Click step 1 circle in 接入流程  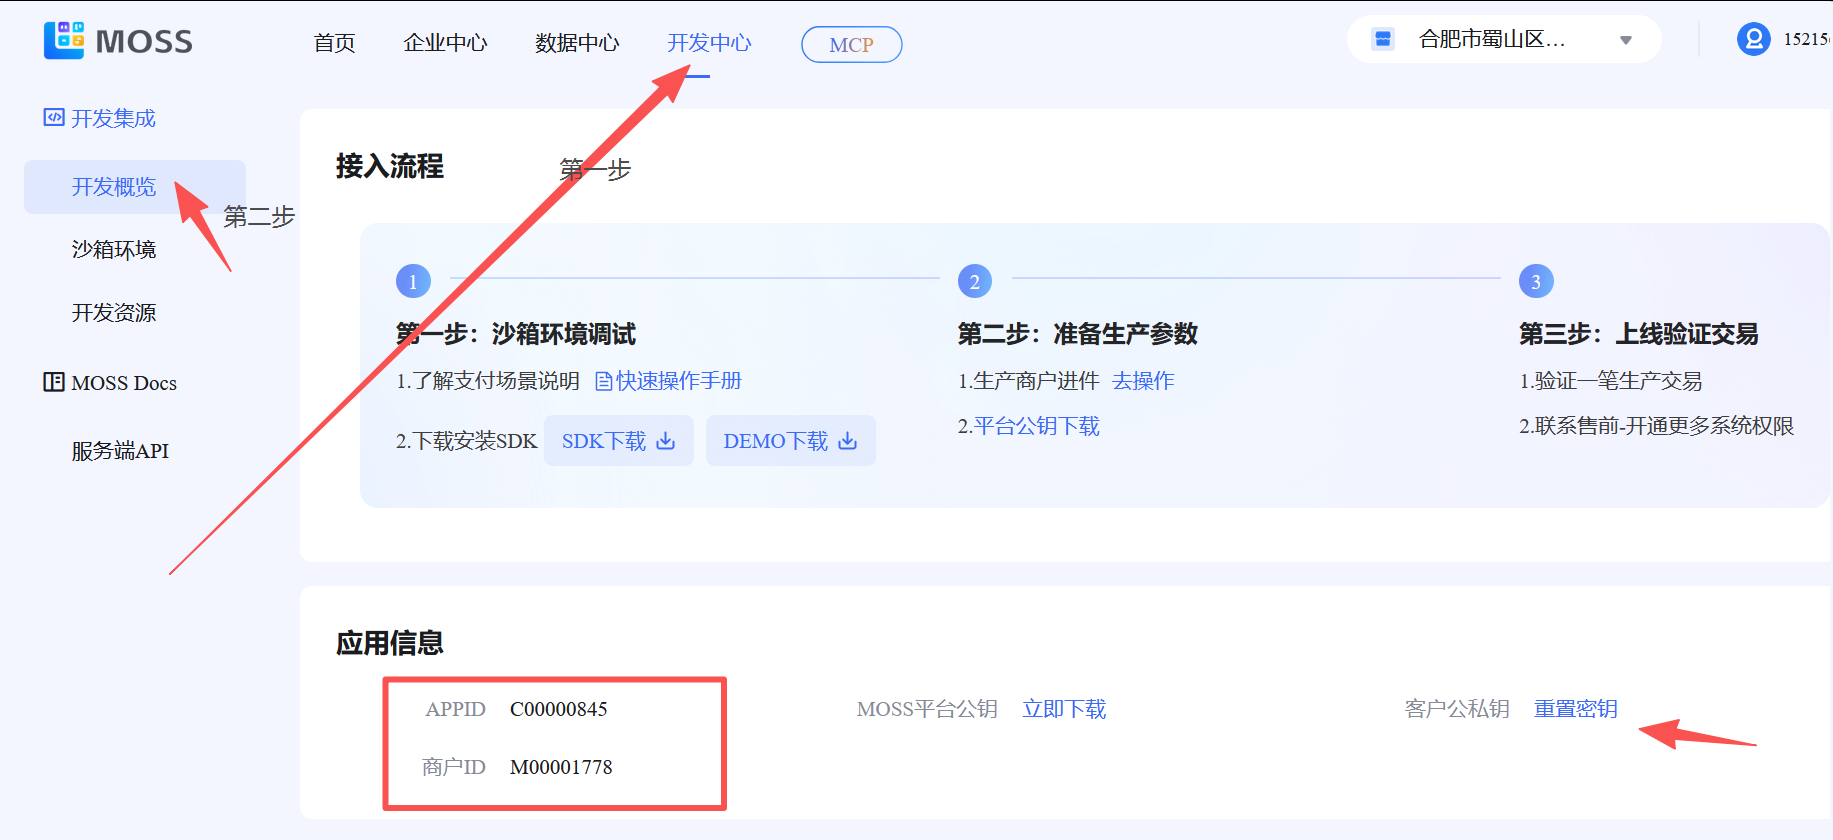(x=413, y=282)
